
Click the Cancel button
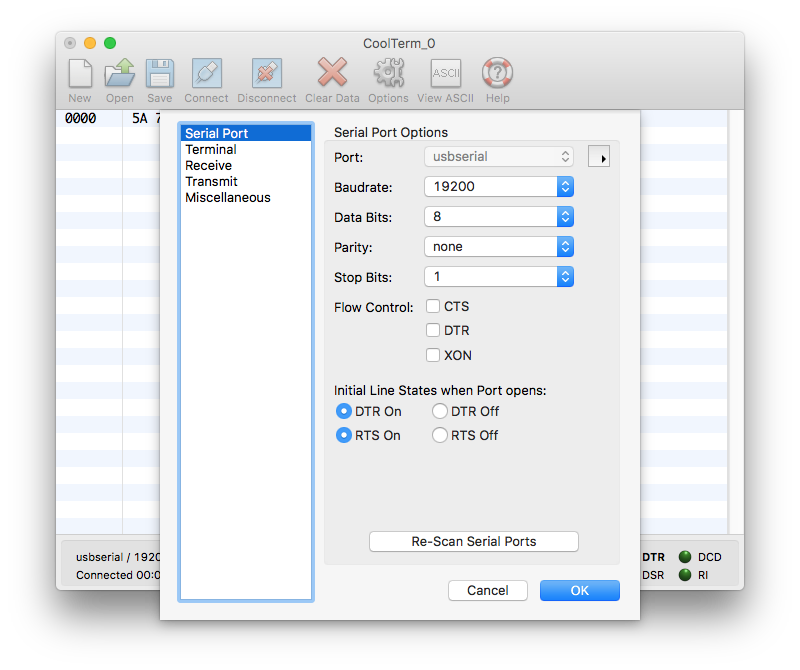coord(488,590)
